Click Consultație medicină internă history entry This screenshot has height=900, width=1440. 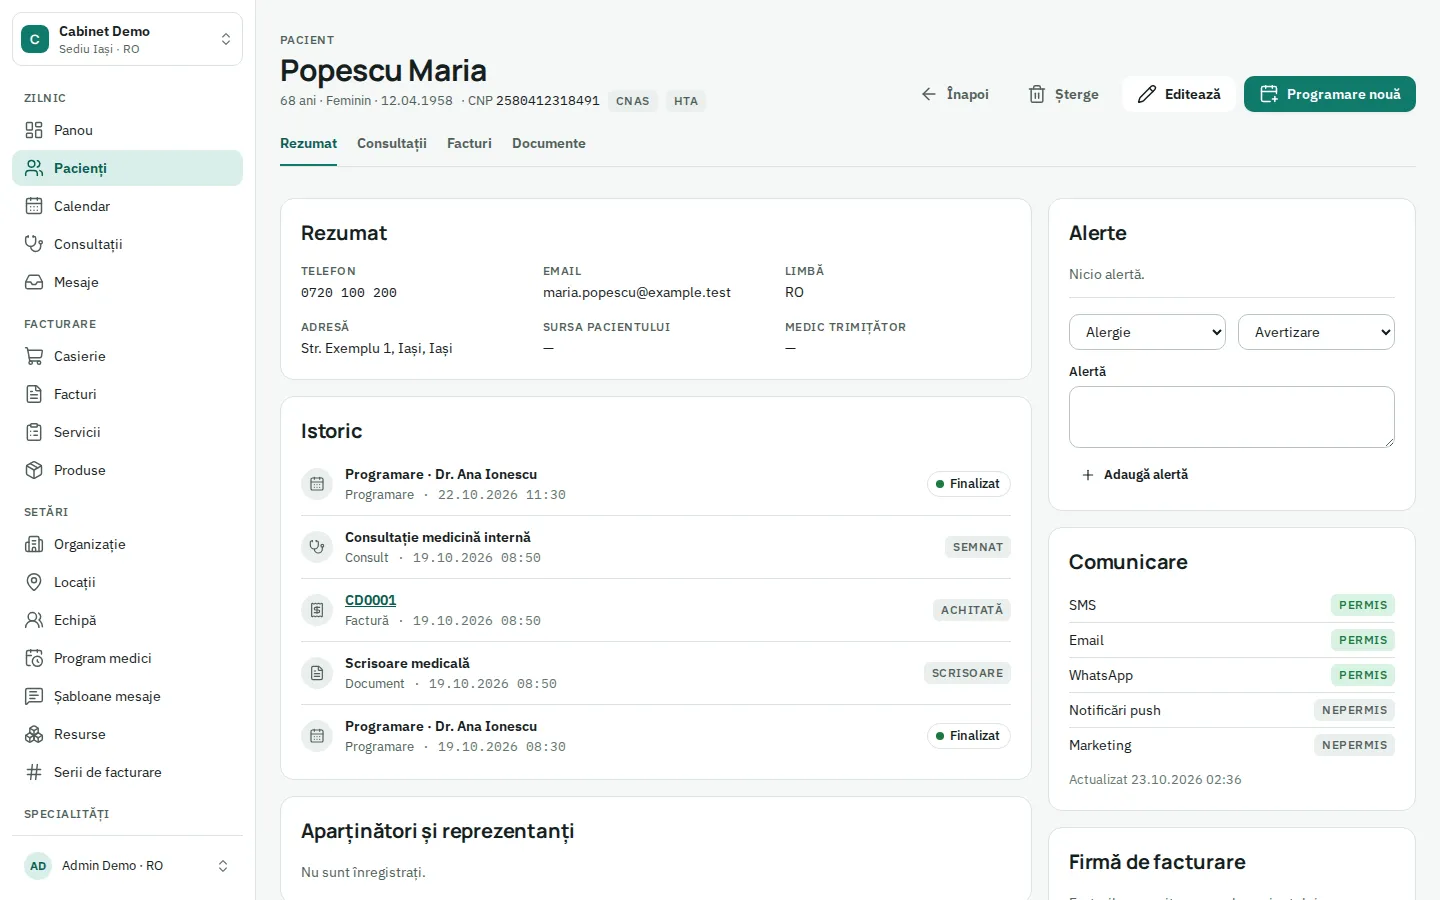tap(656, 547)
